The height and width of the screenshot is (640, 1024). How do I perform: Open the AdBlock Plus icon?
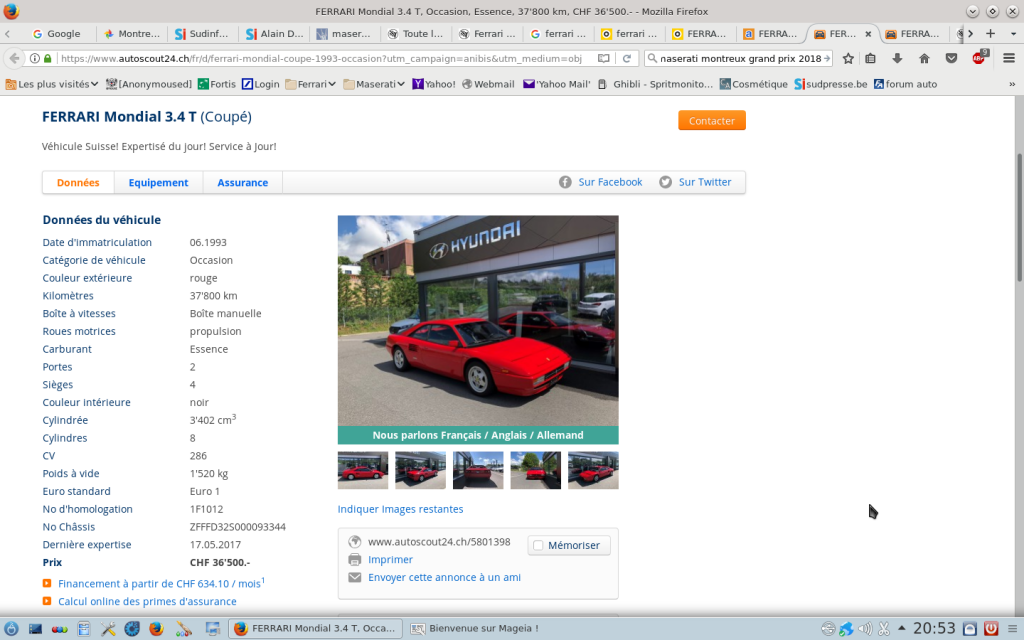click(979, 58)
